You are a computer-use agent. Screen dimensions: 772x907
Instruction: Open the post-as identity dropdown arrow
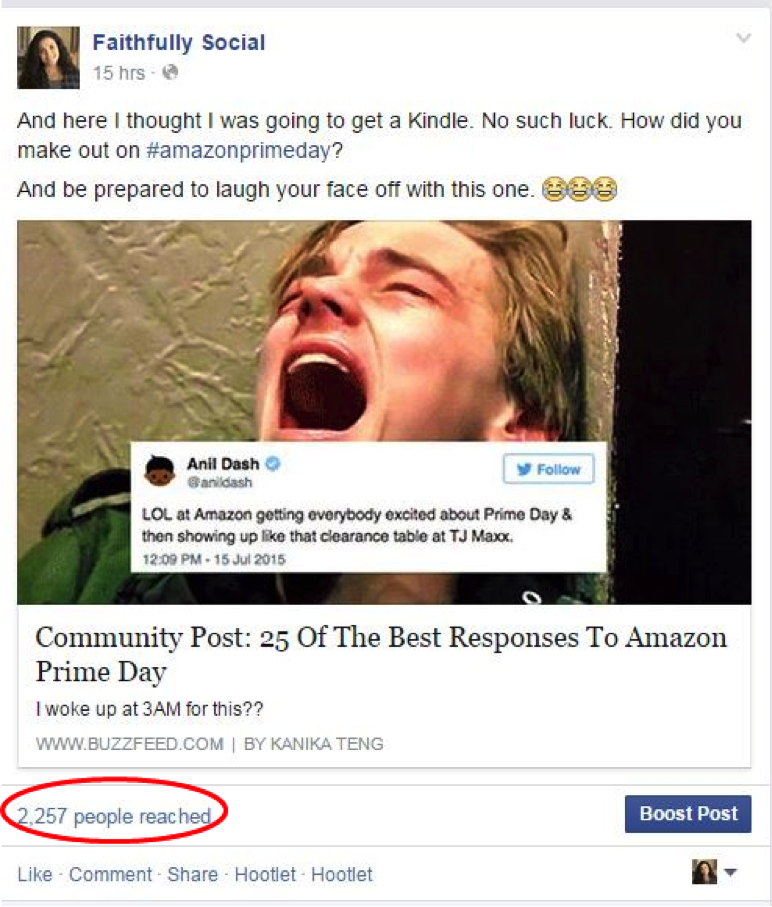pos(730,872)
